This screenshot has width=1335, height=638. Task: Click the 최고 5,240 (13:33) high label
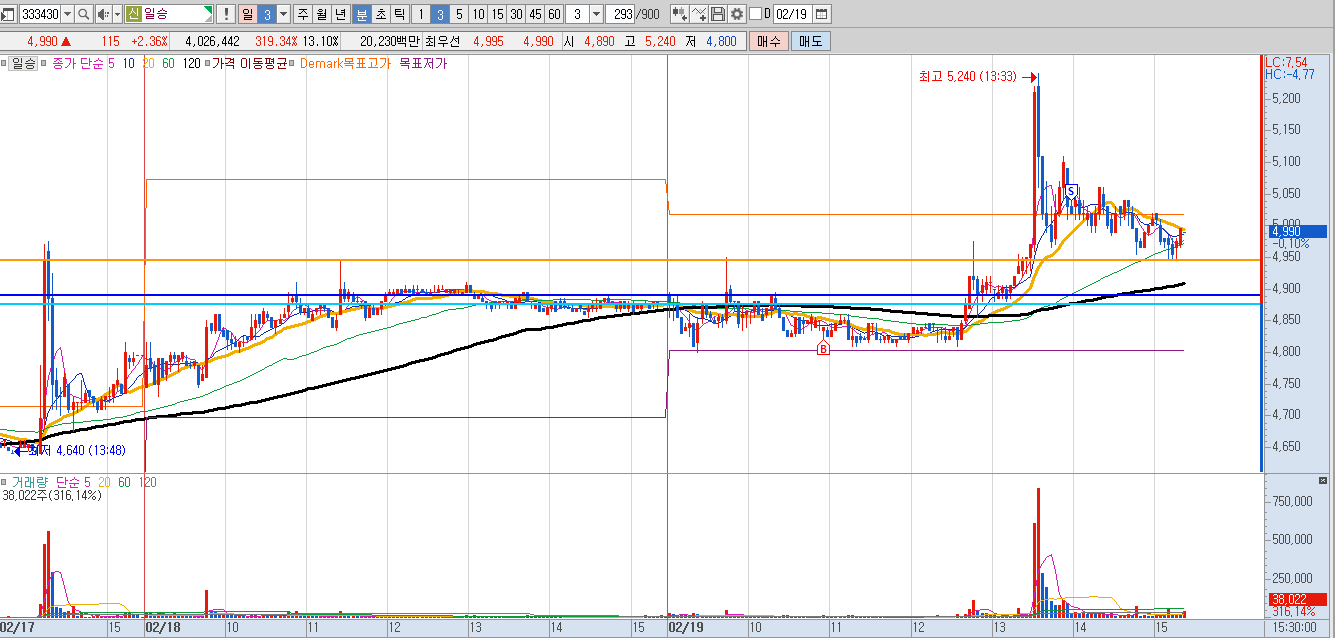coord(967,76)
